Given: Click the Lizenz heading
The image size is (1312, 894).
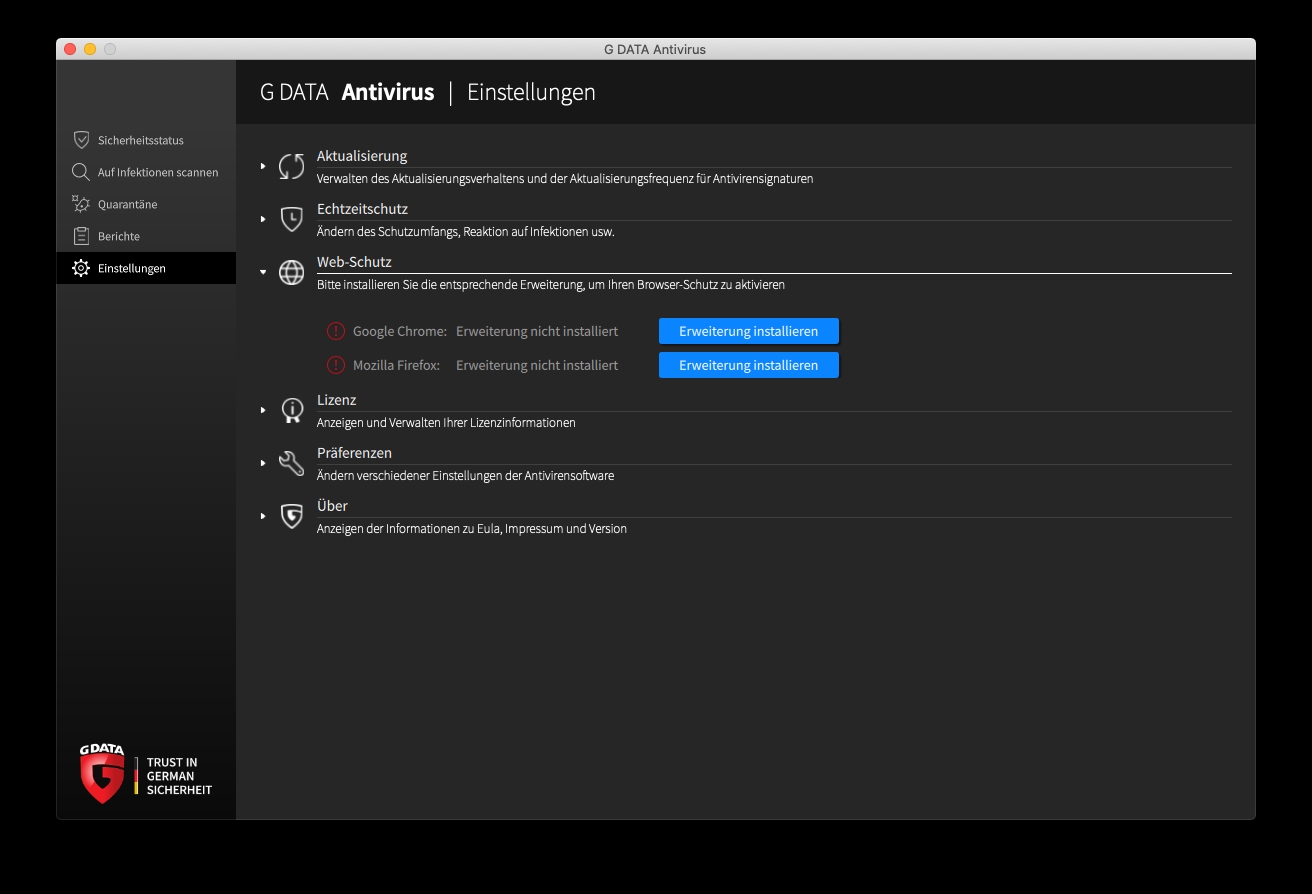Looking at the screenshot, I should [x=337, y=400].
